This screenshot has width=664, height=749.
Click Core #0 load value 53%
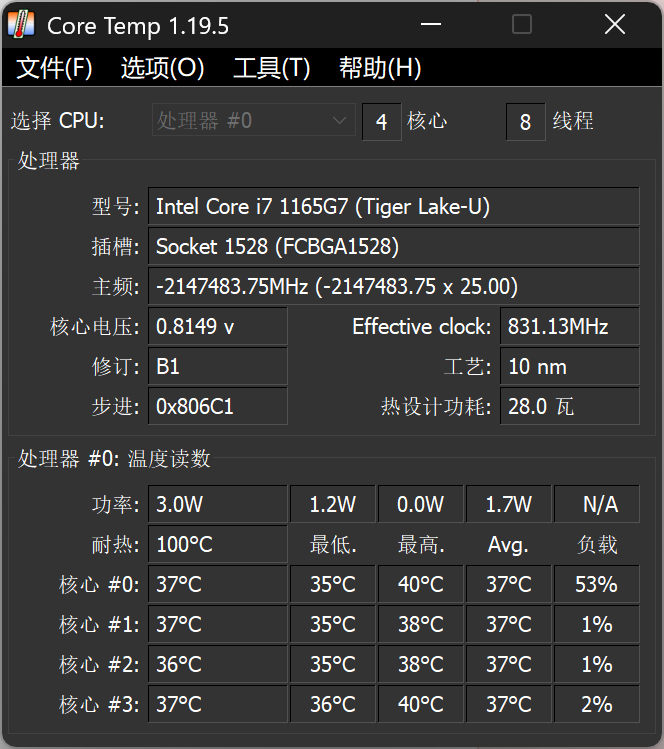click(x=597, y=584)
